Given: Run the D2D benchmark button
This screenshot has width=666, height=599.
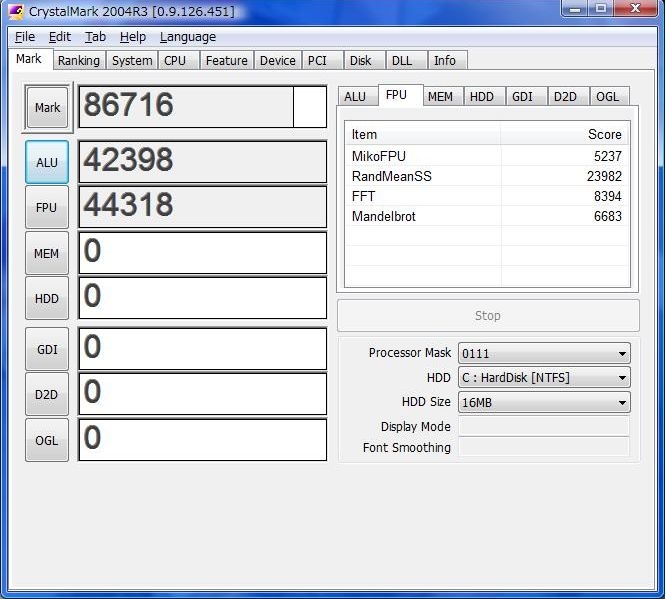Looking at the screenshot, I should click(47, 395).
